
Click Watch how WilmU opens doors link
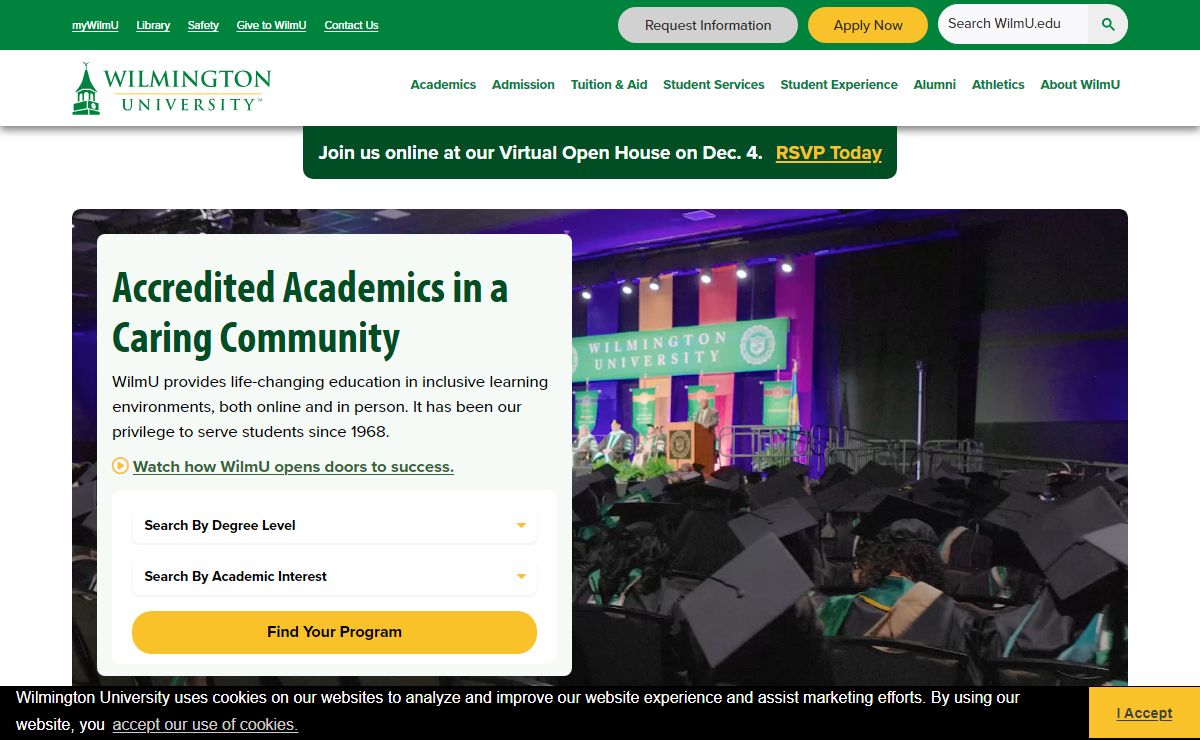pos(293,466)
